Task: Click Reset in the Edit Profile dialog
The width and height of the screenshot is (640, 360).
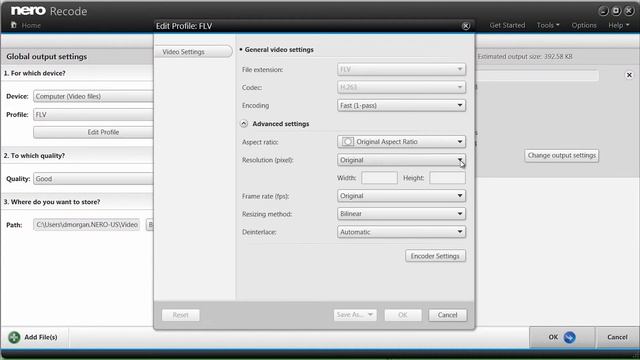Action: (x=180, y=315)
